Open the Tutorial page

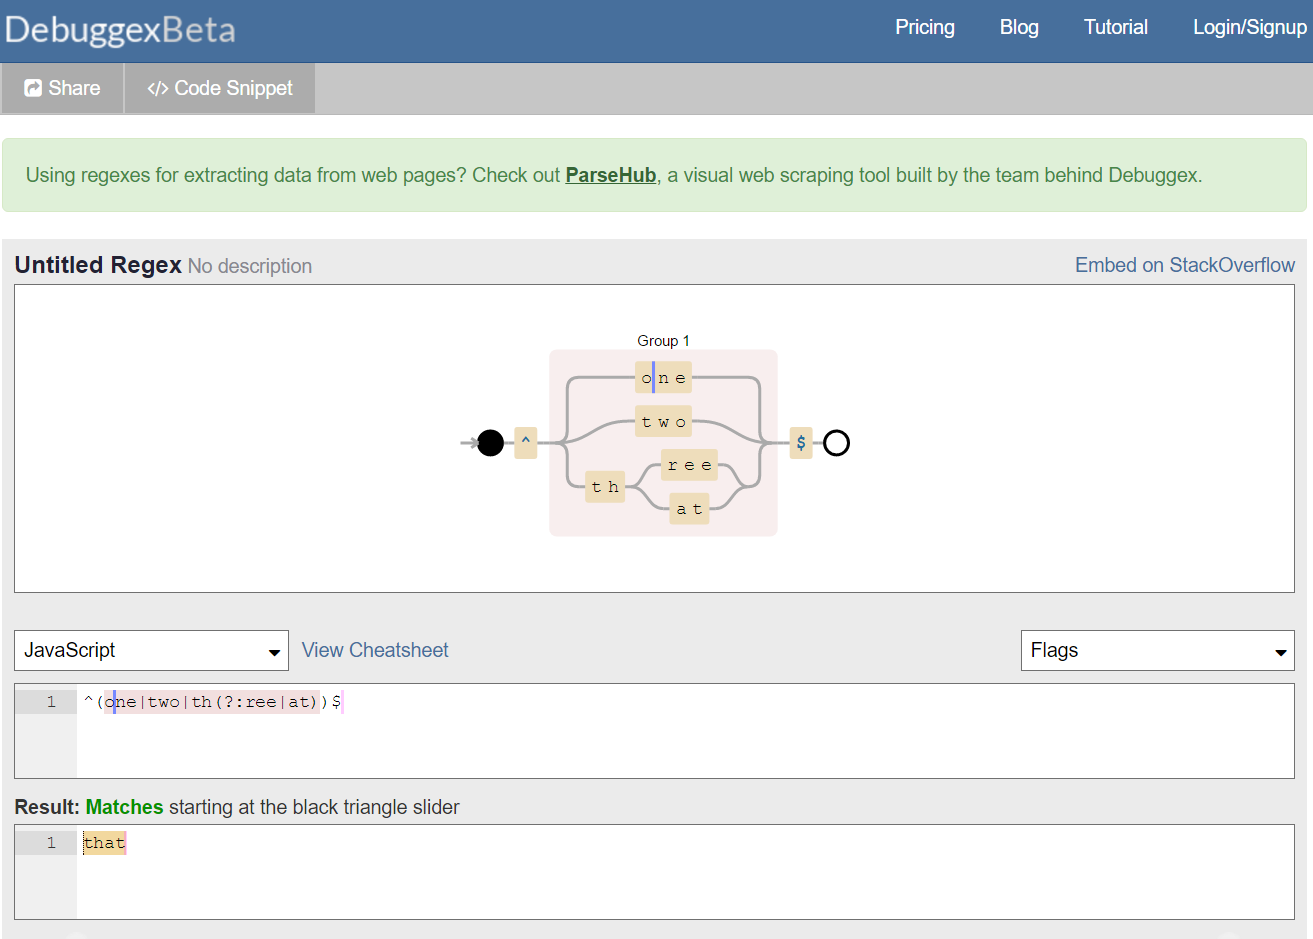click(x=1115, y=28)
